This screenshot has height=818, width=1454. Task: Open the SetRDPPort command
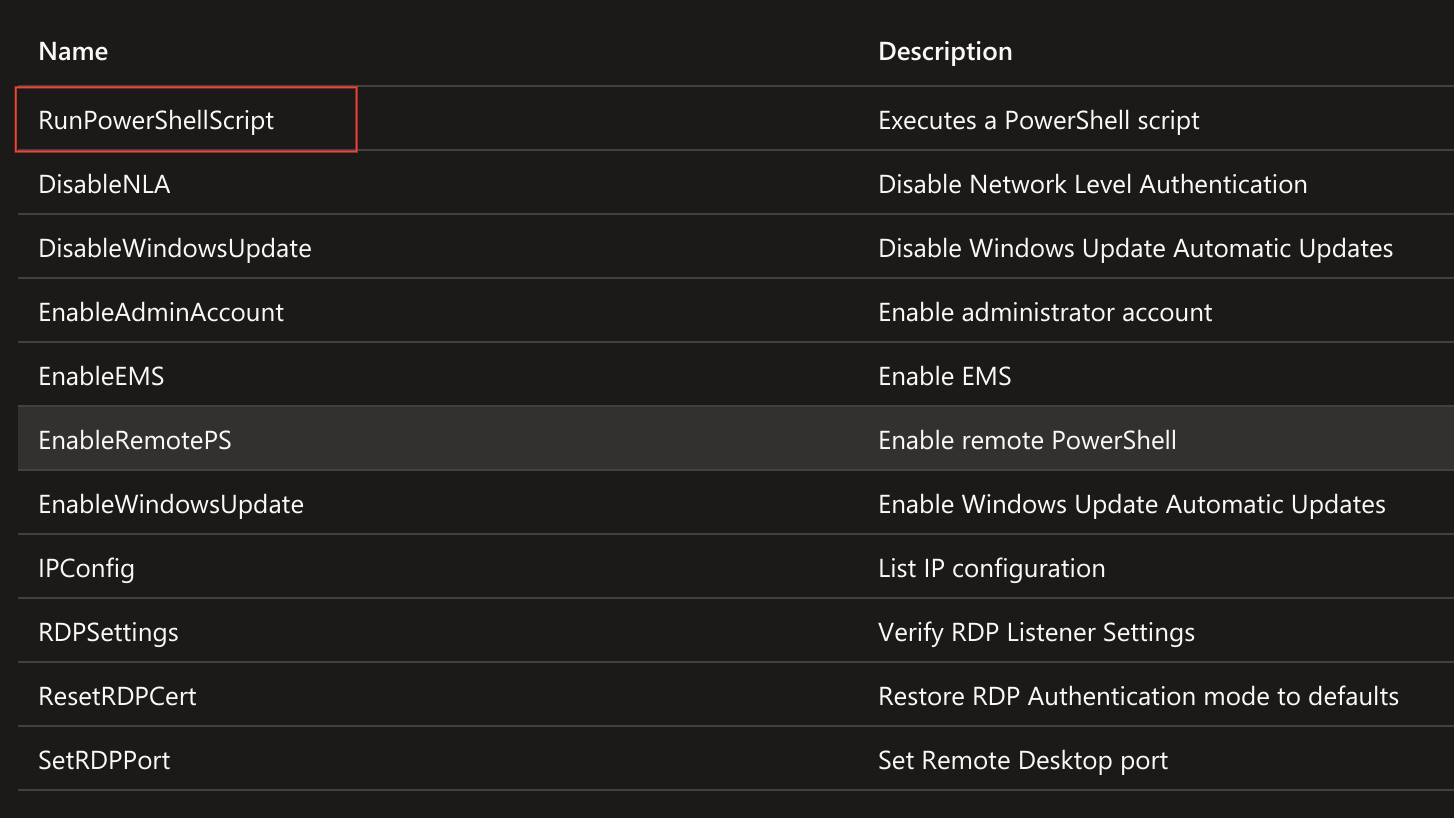coord(104,760)
